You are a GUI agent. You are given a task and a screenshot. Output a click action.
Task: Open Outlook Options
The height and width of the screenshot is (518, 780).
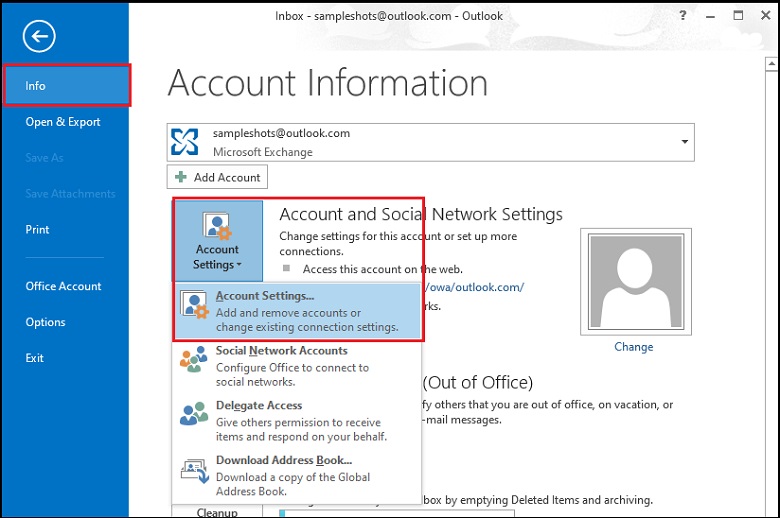coord(45,322)
